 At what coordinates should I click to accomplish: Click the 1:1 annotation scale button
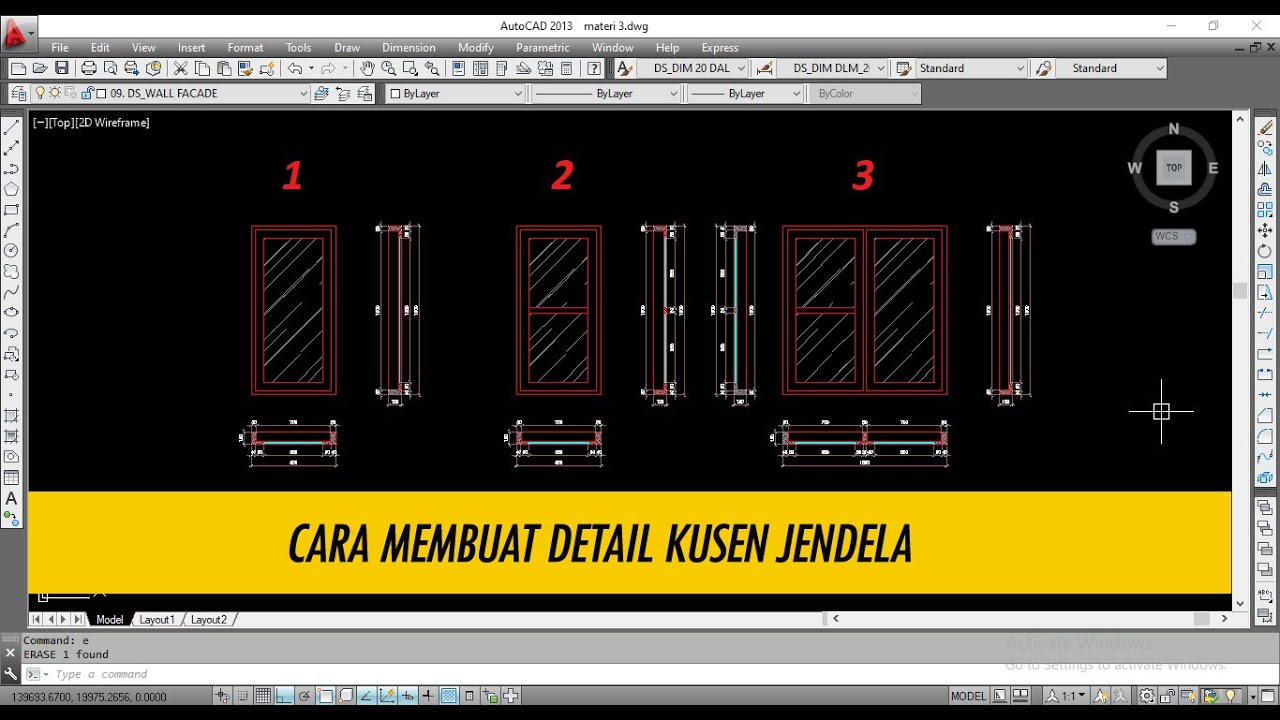pyautogui.click(x=1066, y=696)
